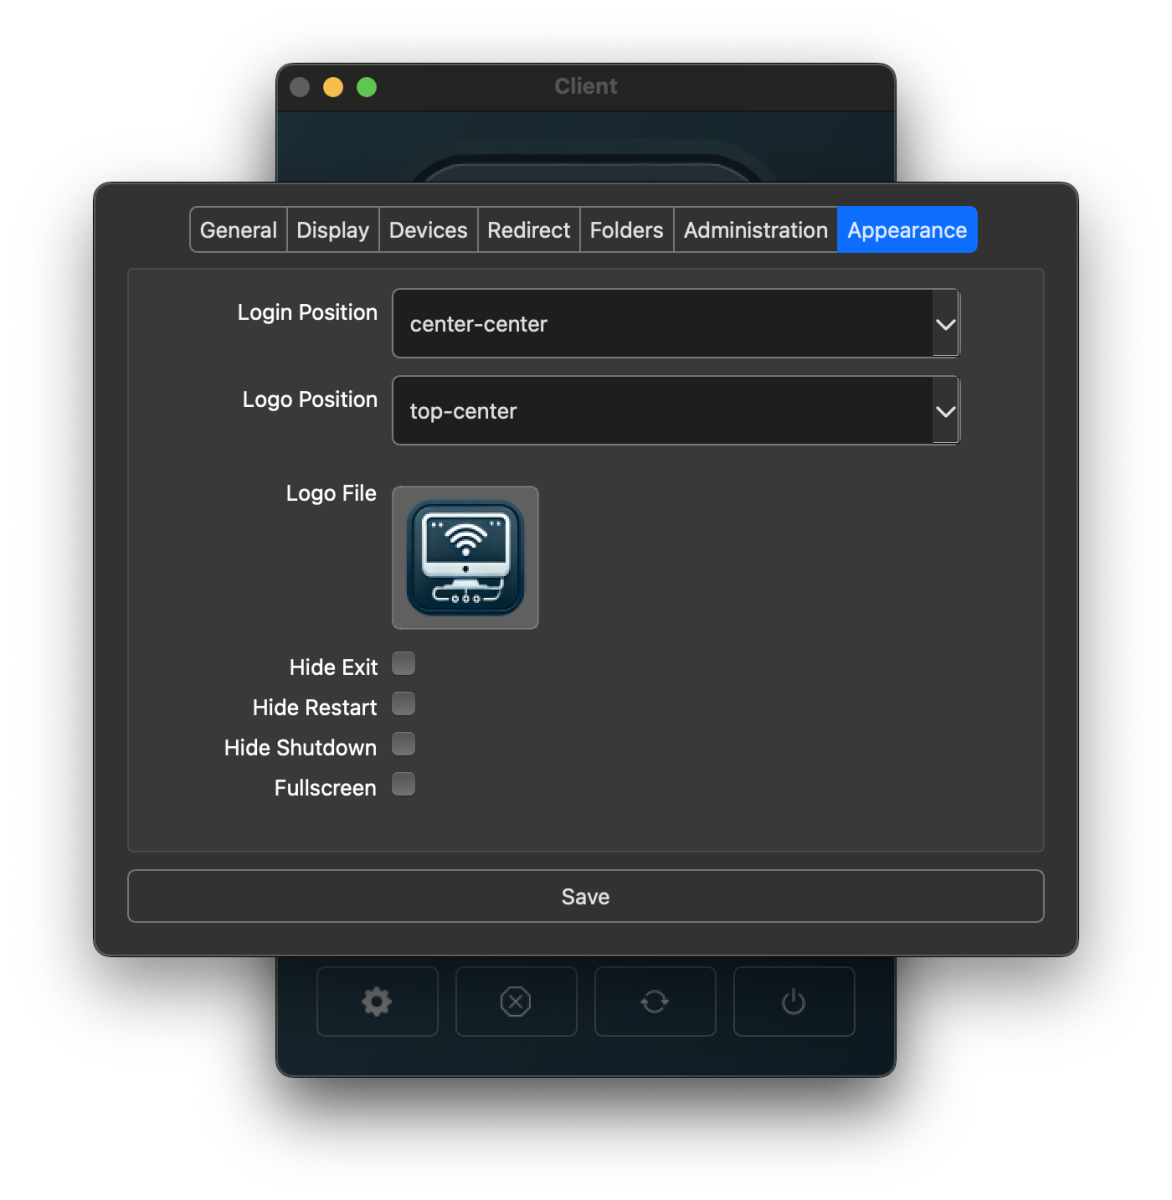
Task: Click the chevron arrow beside center-center
Action: coord(945,324)
